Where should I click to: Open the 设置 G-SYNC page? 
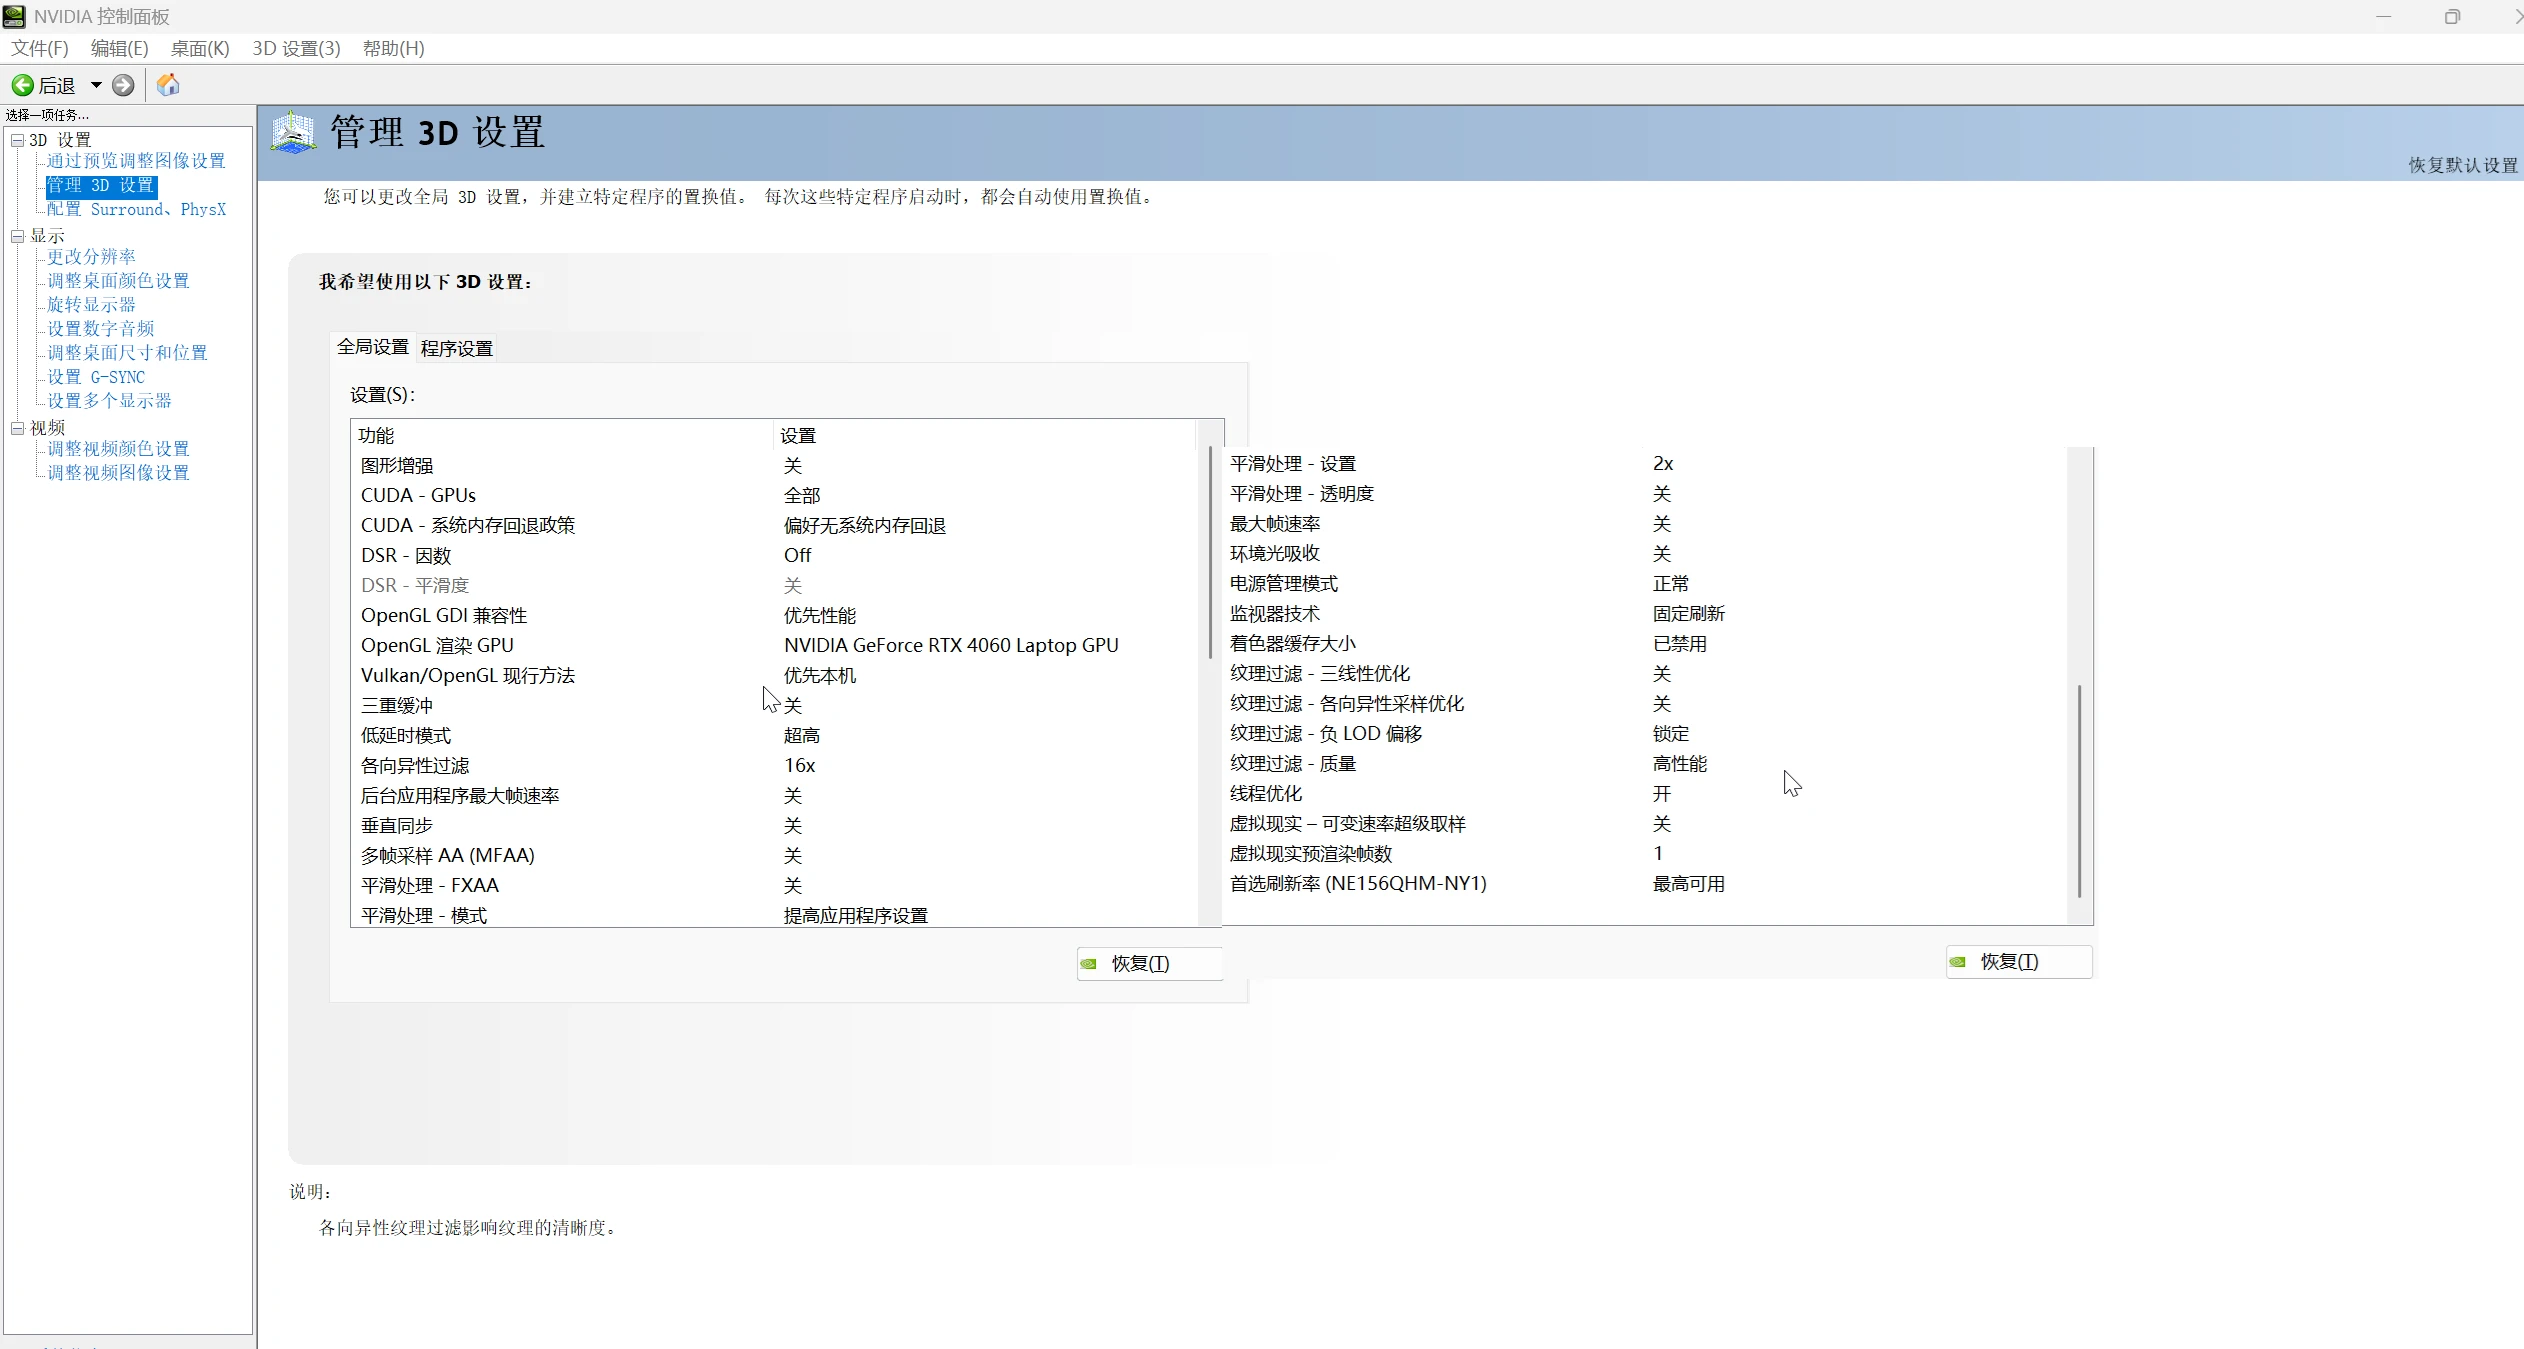tap(96, 377)
